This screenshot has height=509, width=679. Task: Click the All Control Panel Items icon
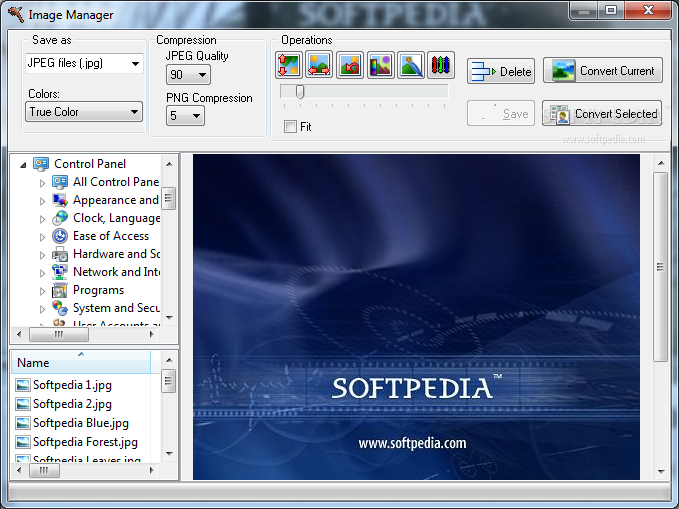(60, 182)
